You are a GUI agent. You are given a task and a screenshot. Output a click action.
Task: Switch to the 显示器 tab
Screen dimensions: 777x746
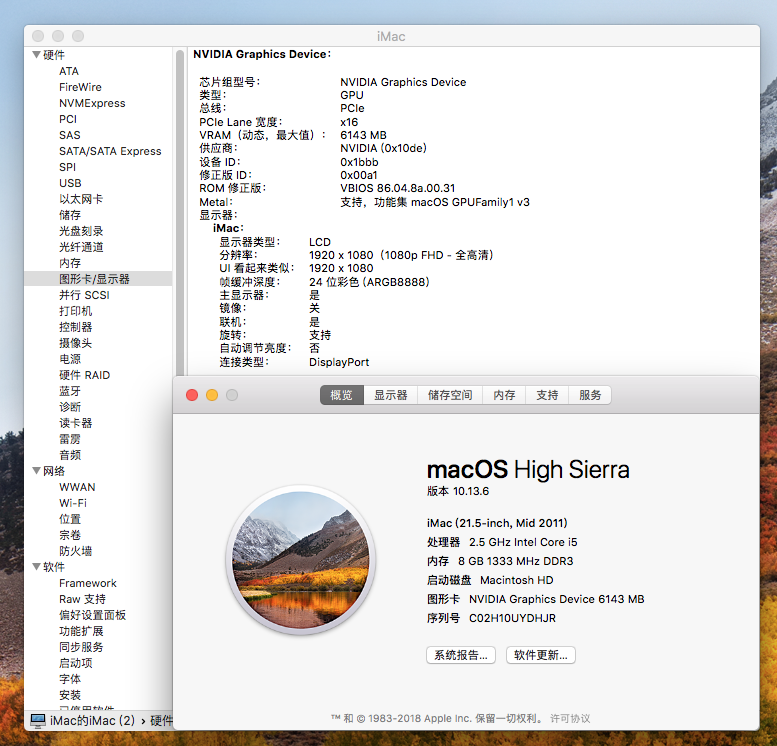coord(390,395)
